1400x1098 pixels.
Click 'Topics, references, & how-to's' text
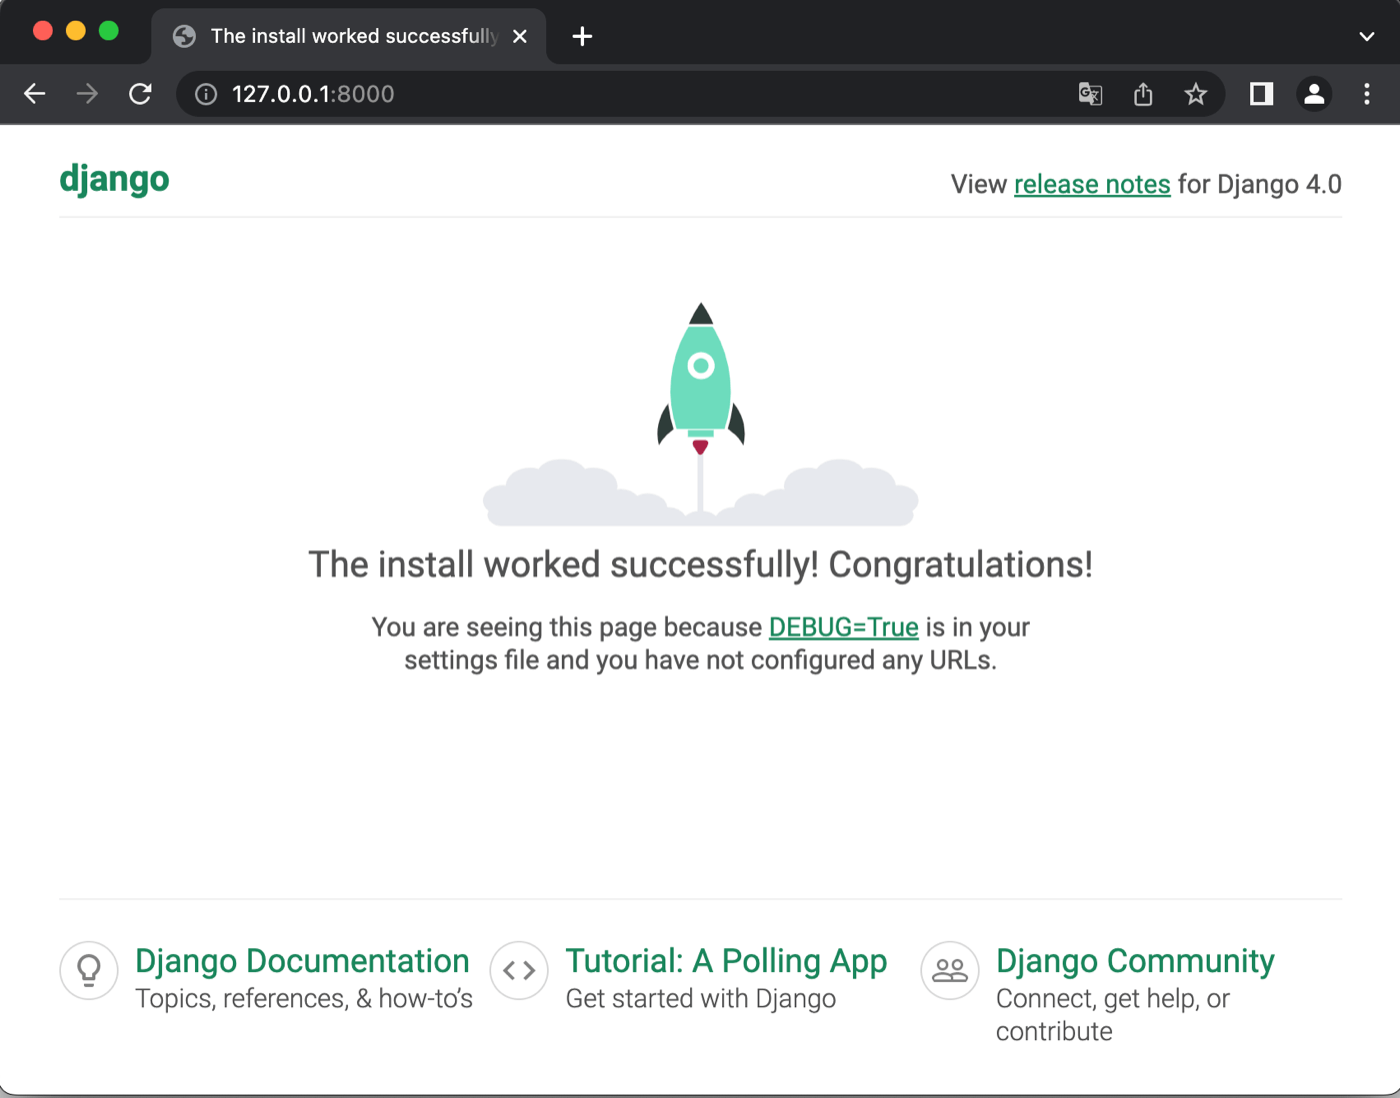point(304,999)
